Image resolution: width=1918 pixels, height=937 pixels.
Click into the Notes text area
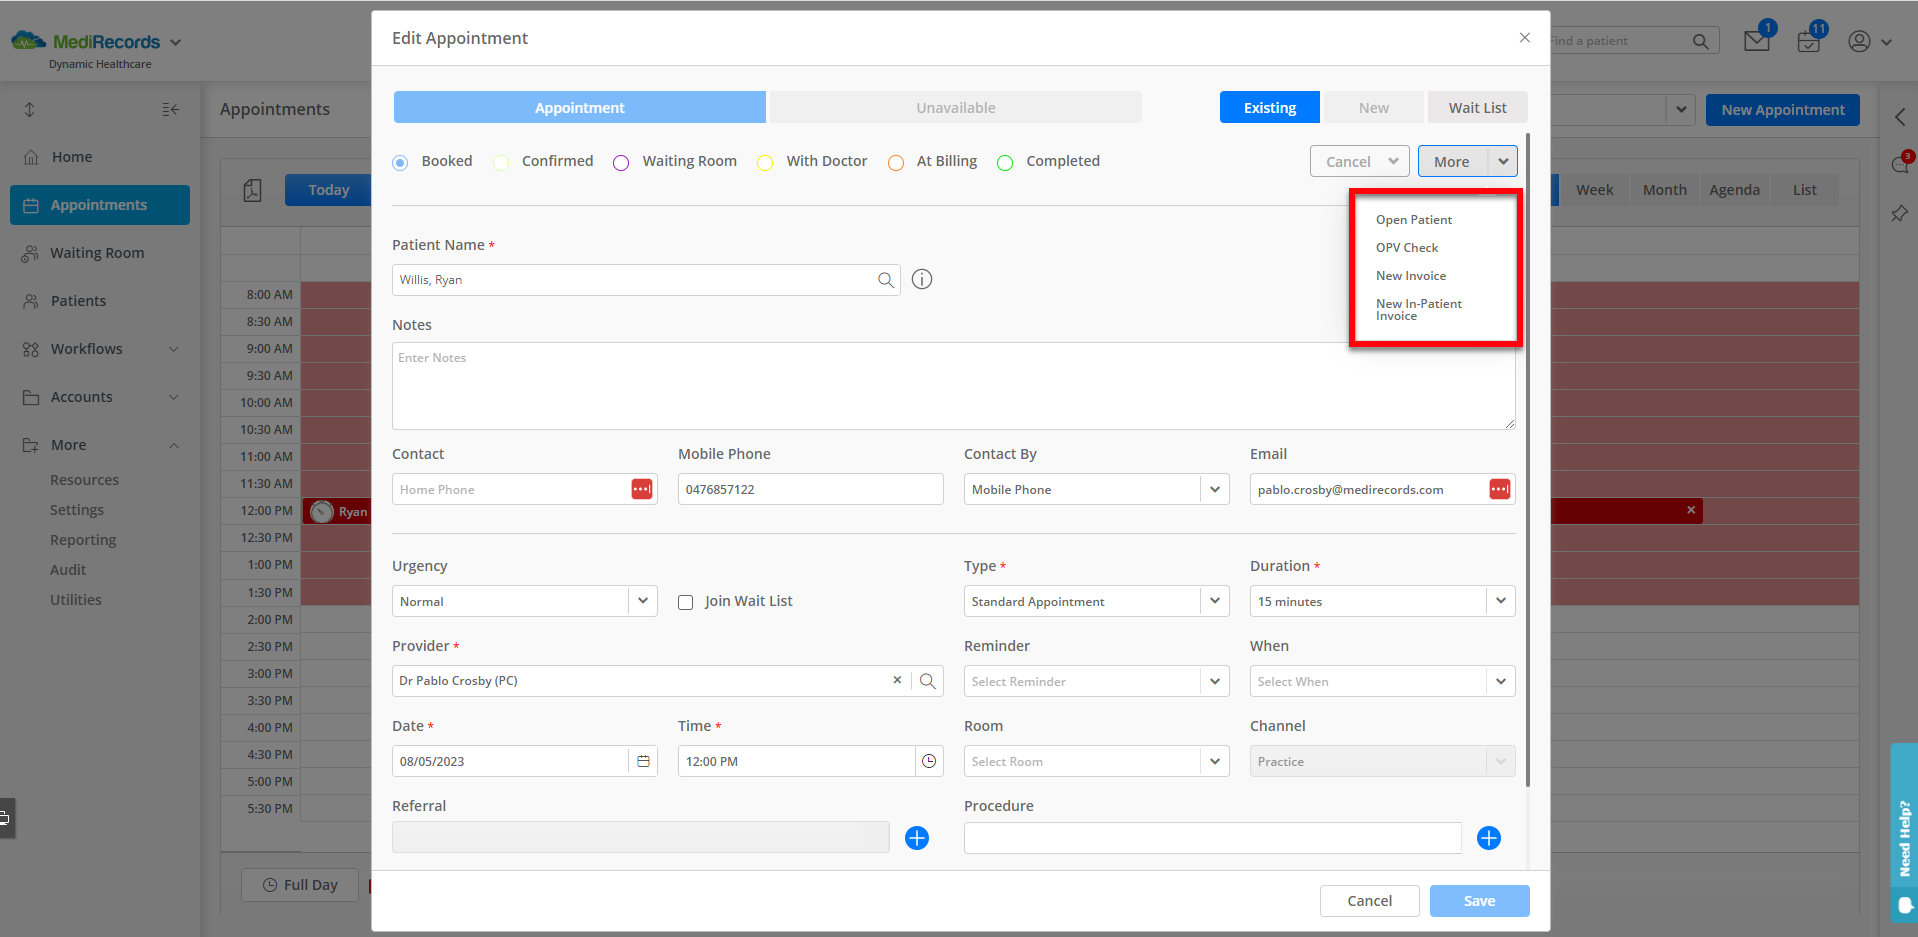(953, 386)
